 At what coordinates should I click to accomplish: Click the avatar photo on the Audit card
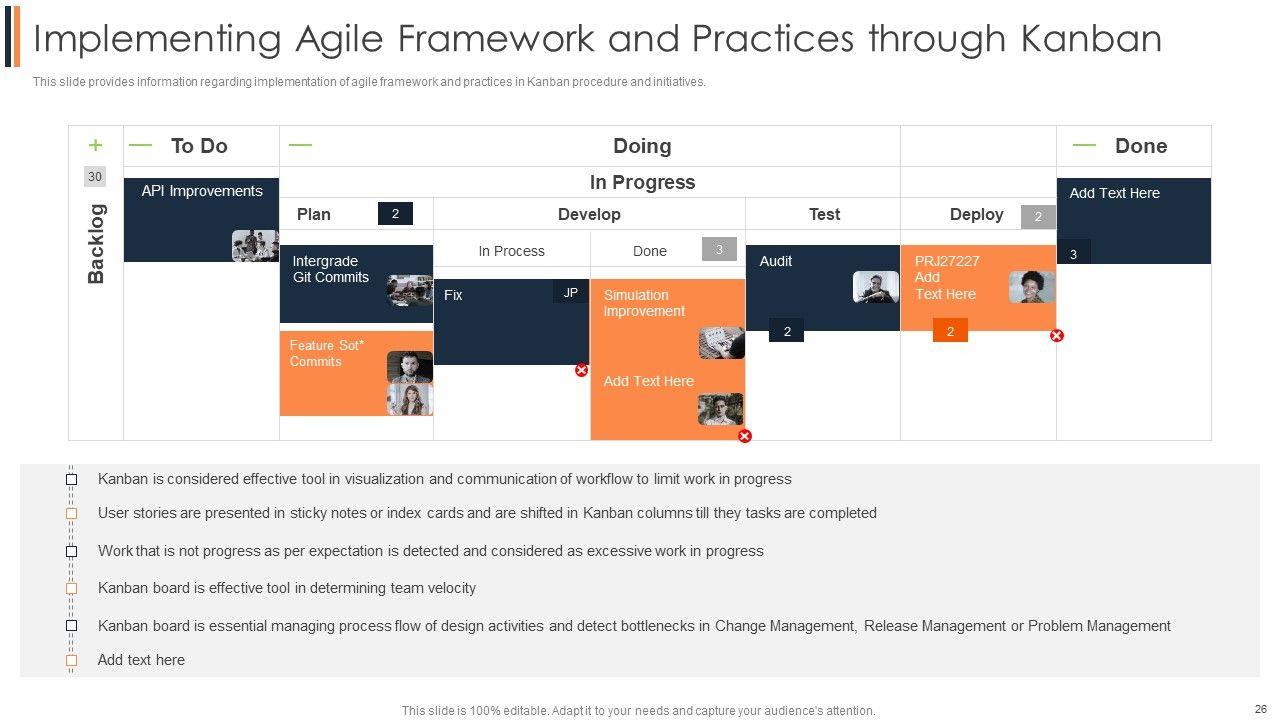pos(875,287)
